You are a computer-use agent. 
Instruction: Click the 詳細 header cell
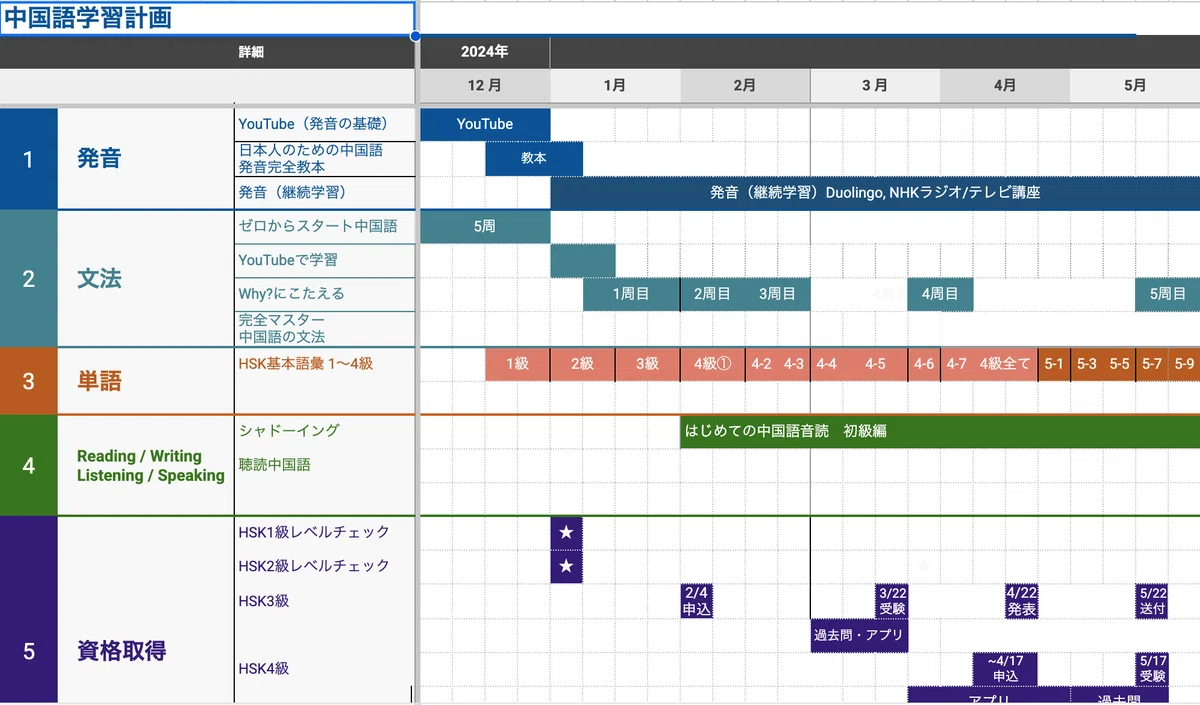coord(251,52)
